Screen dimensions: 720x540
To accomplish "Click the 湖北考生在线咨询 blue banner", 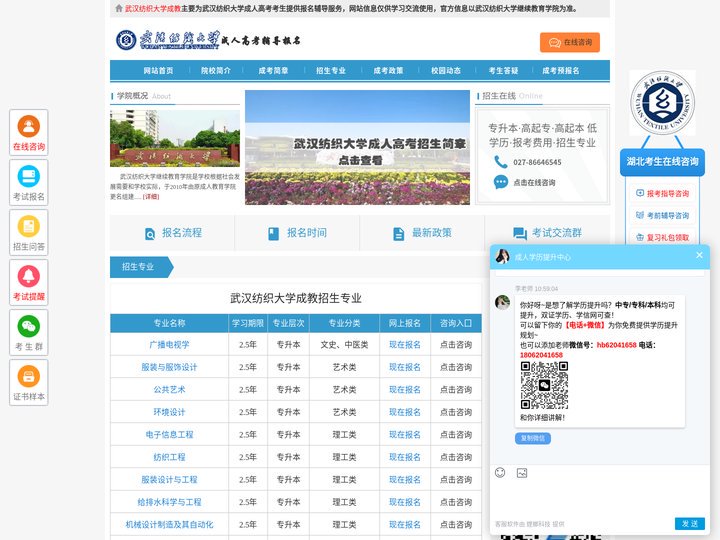I will coord(662,162).
